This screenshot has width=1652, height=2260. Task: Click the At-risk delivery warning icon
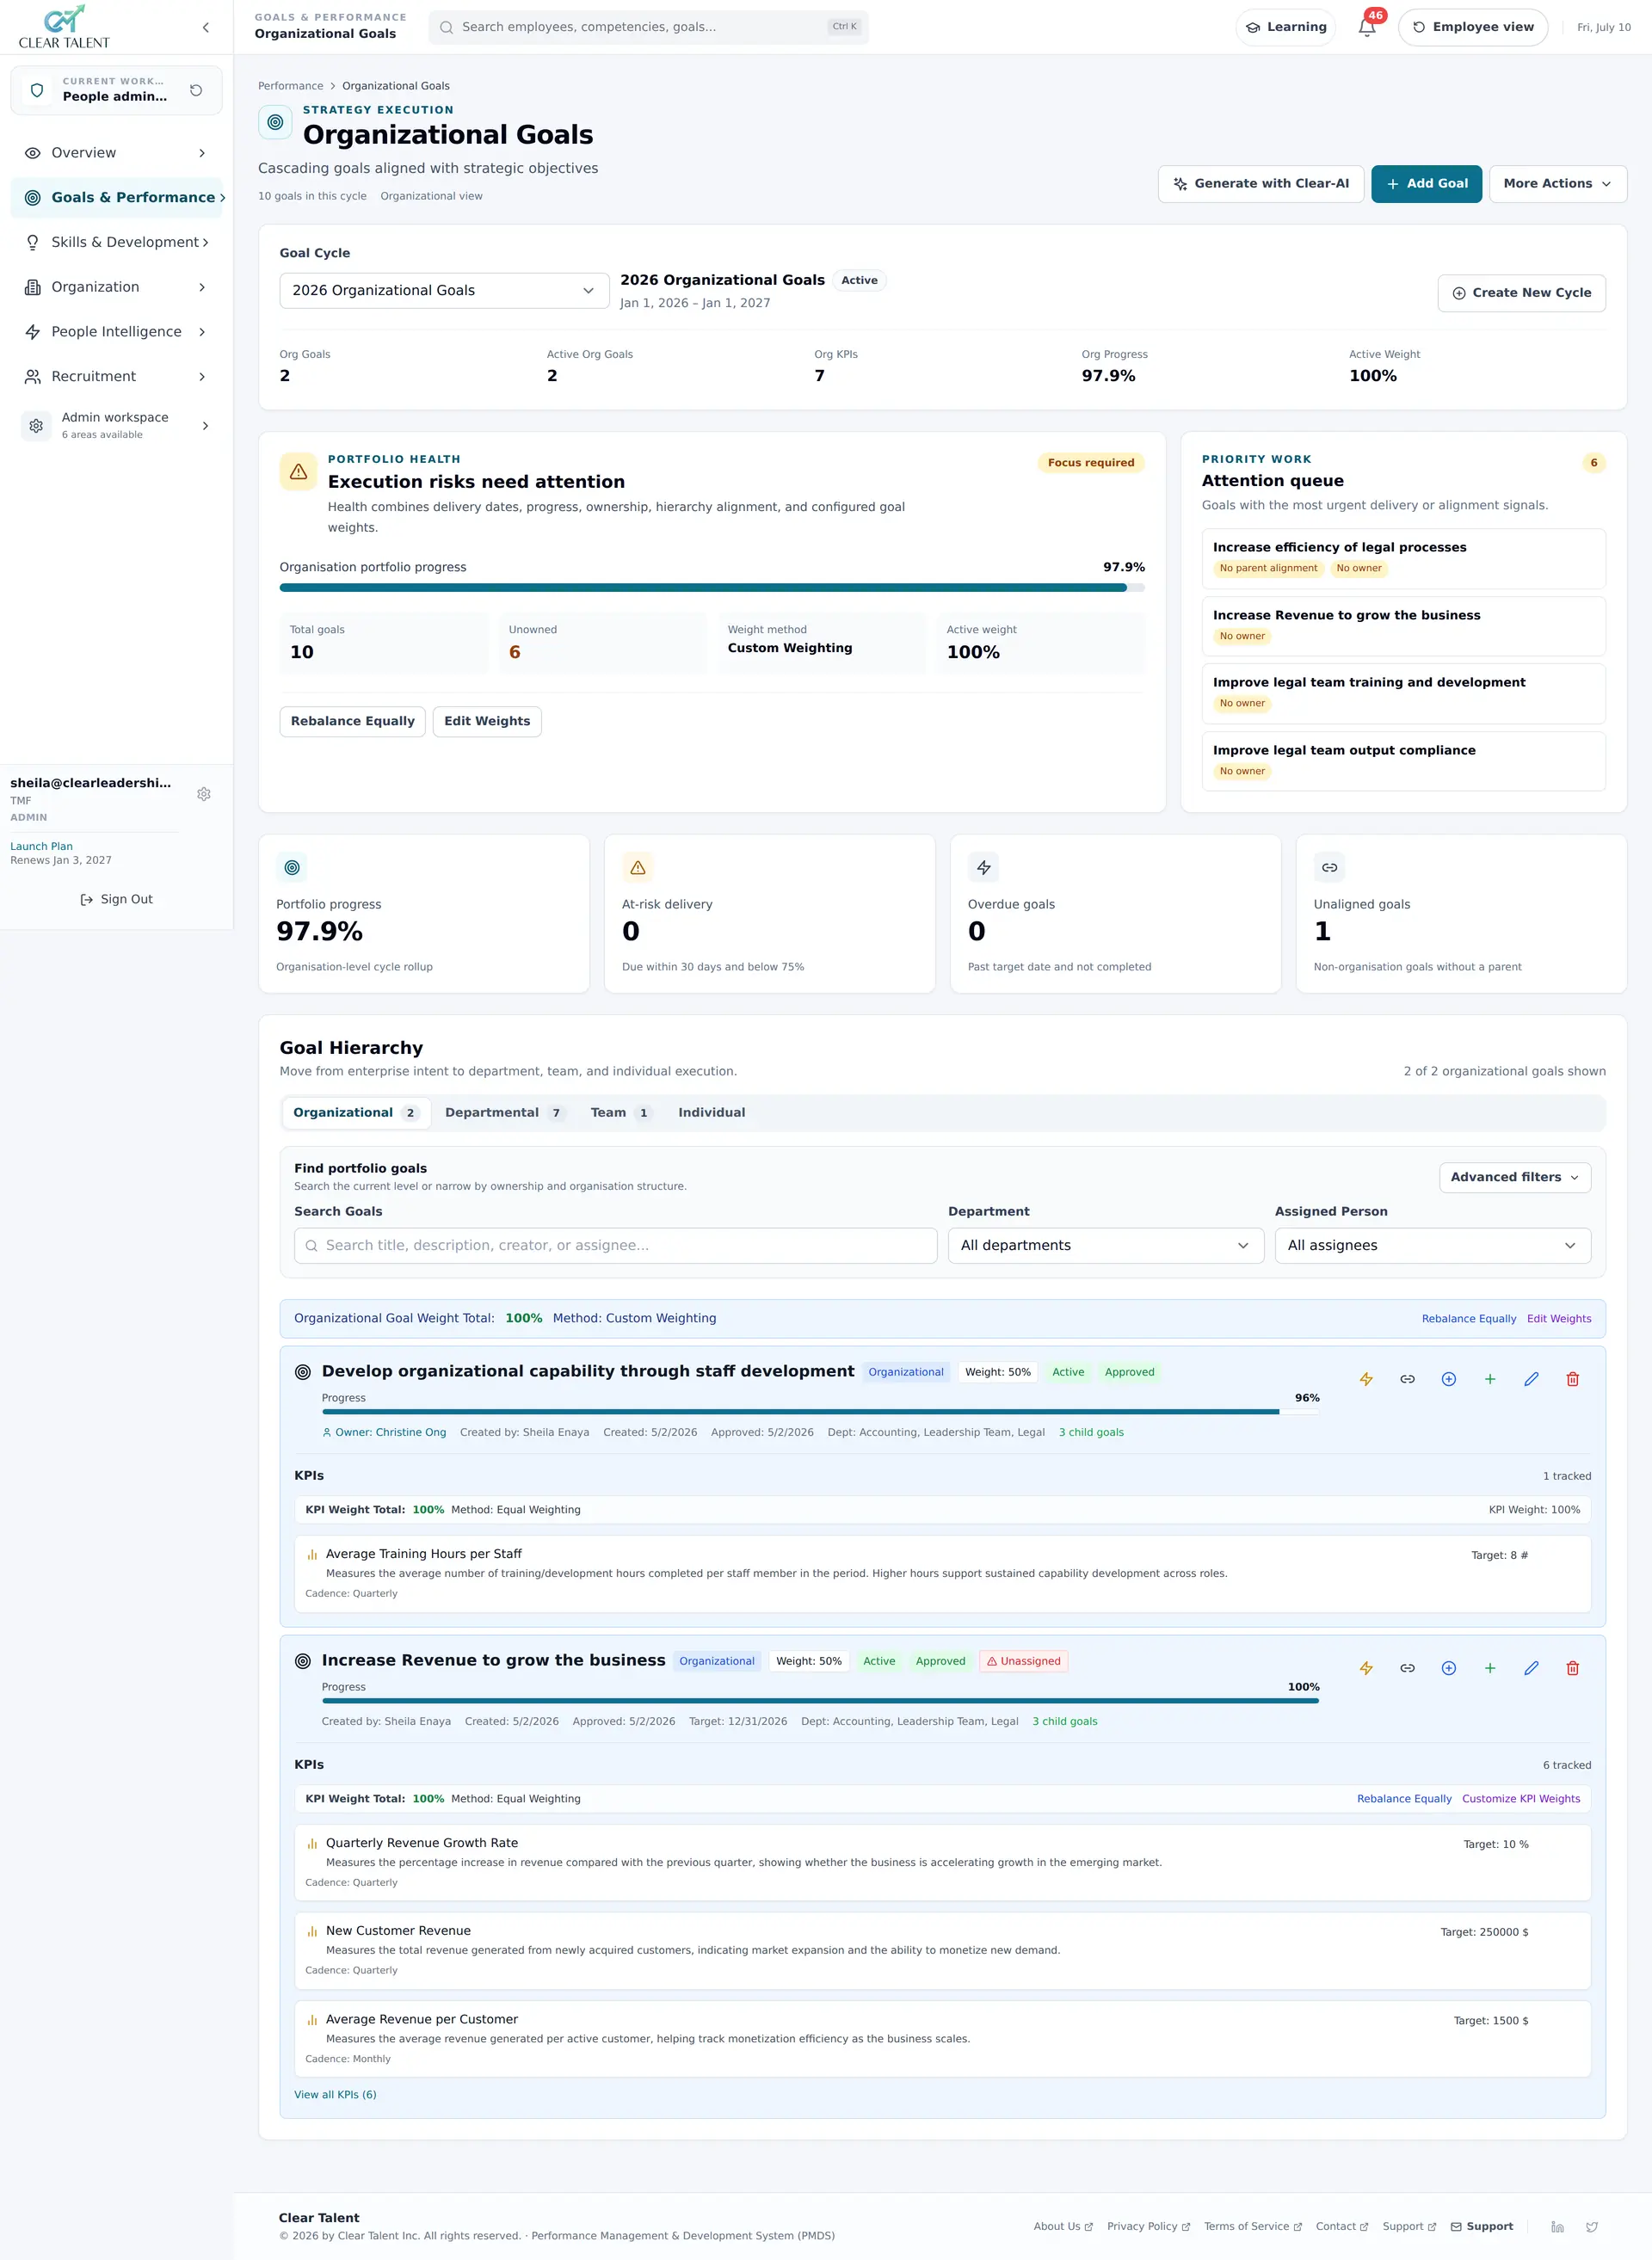(638, 868)
